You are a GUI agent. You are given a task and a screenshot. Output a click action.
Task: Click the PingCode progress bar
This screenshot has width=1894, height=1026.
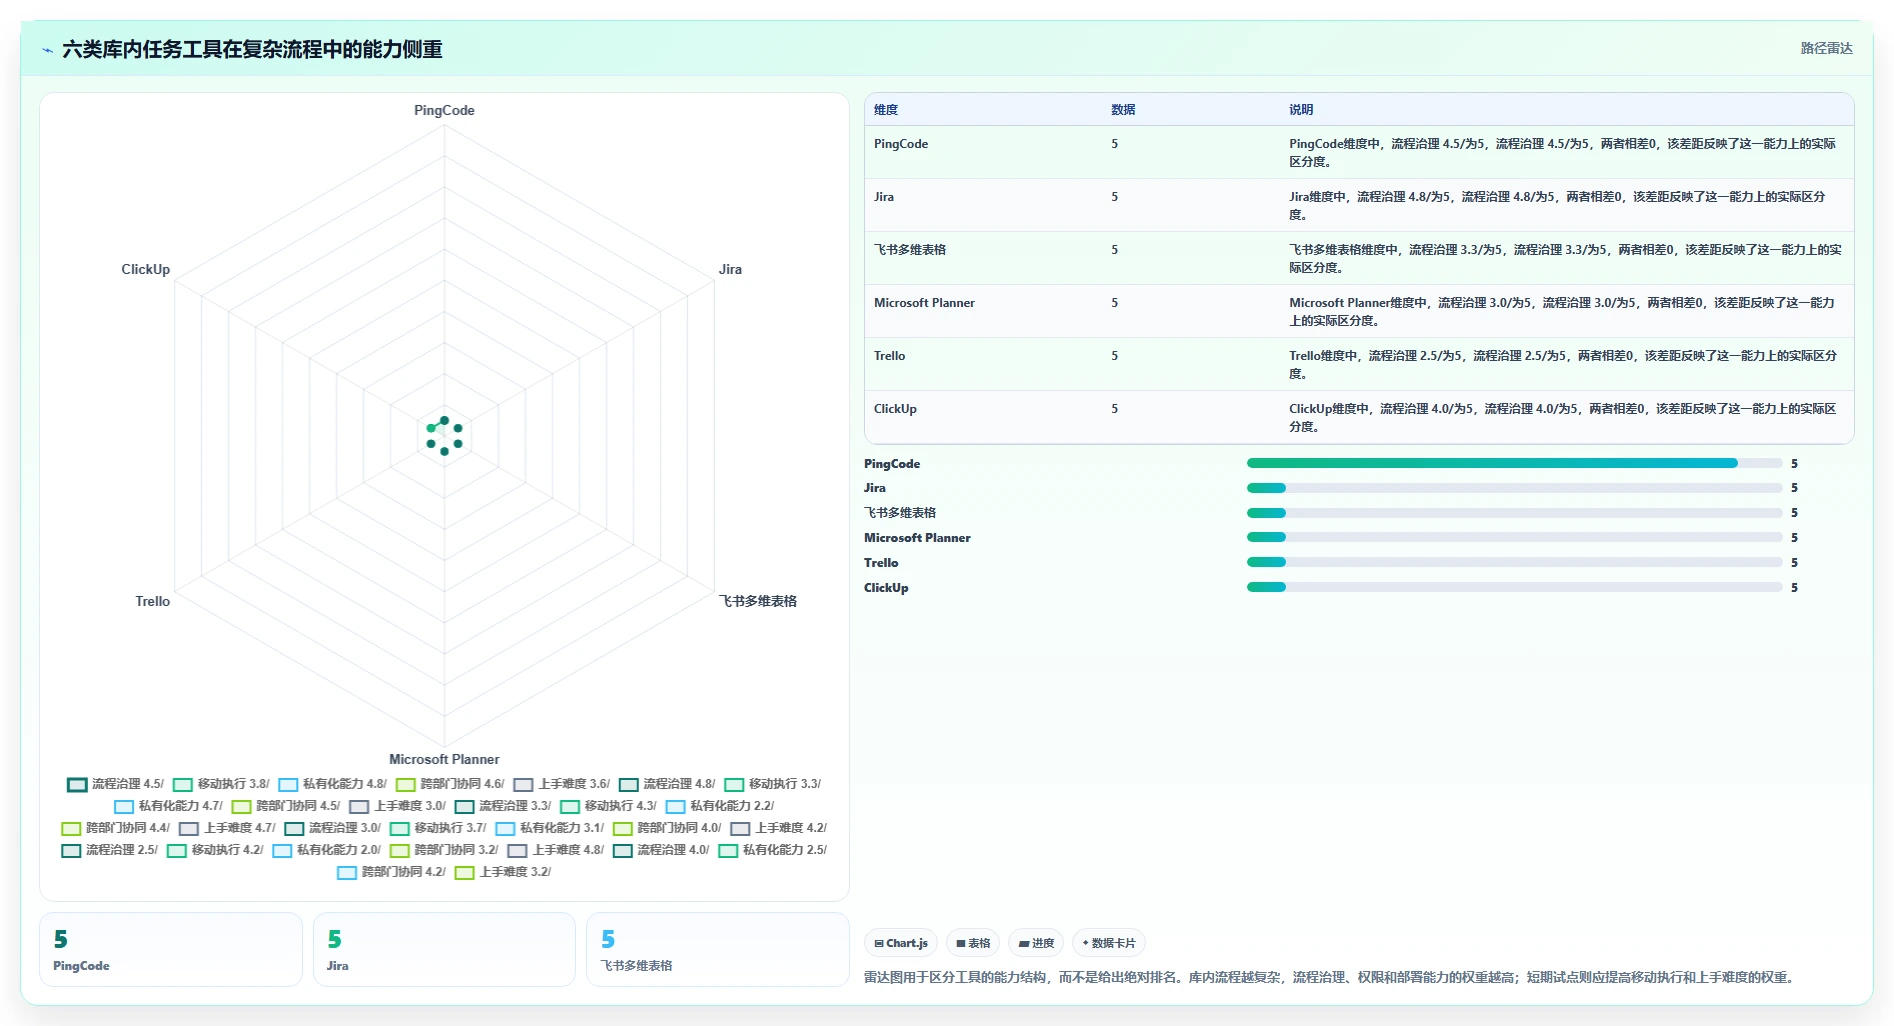point(1514,463)
